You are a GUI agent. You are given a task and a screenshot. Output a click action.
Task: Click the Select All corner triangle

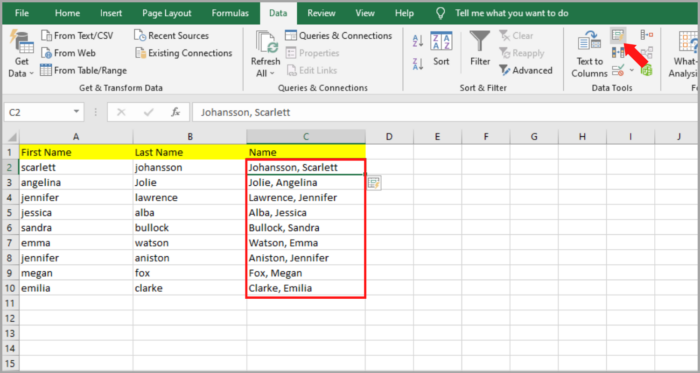12,137
